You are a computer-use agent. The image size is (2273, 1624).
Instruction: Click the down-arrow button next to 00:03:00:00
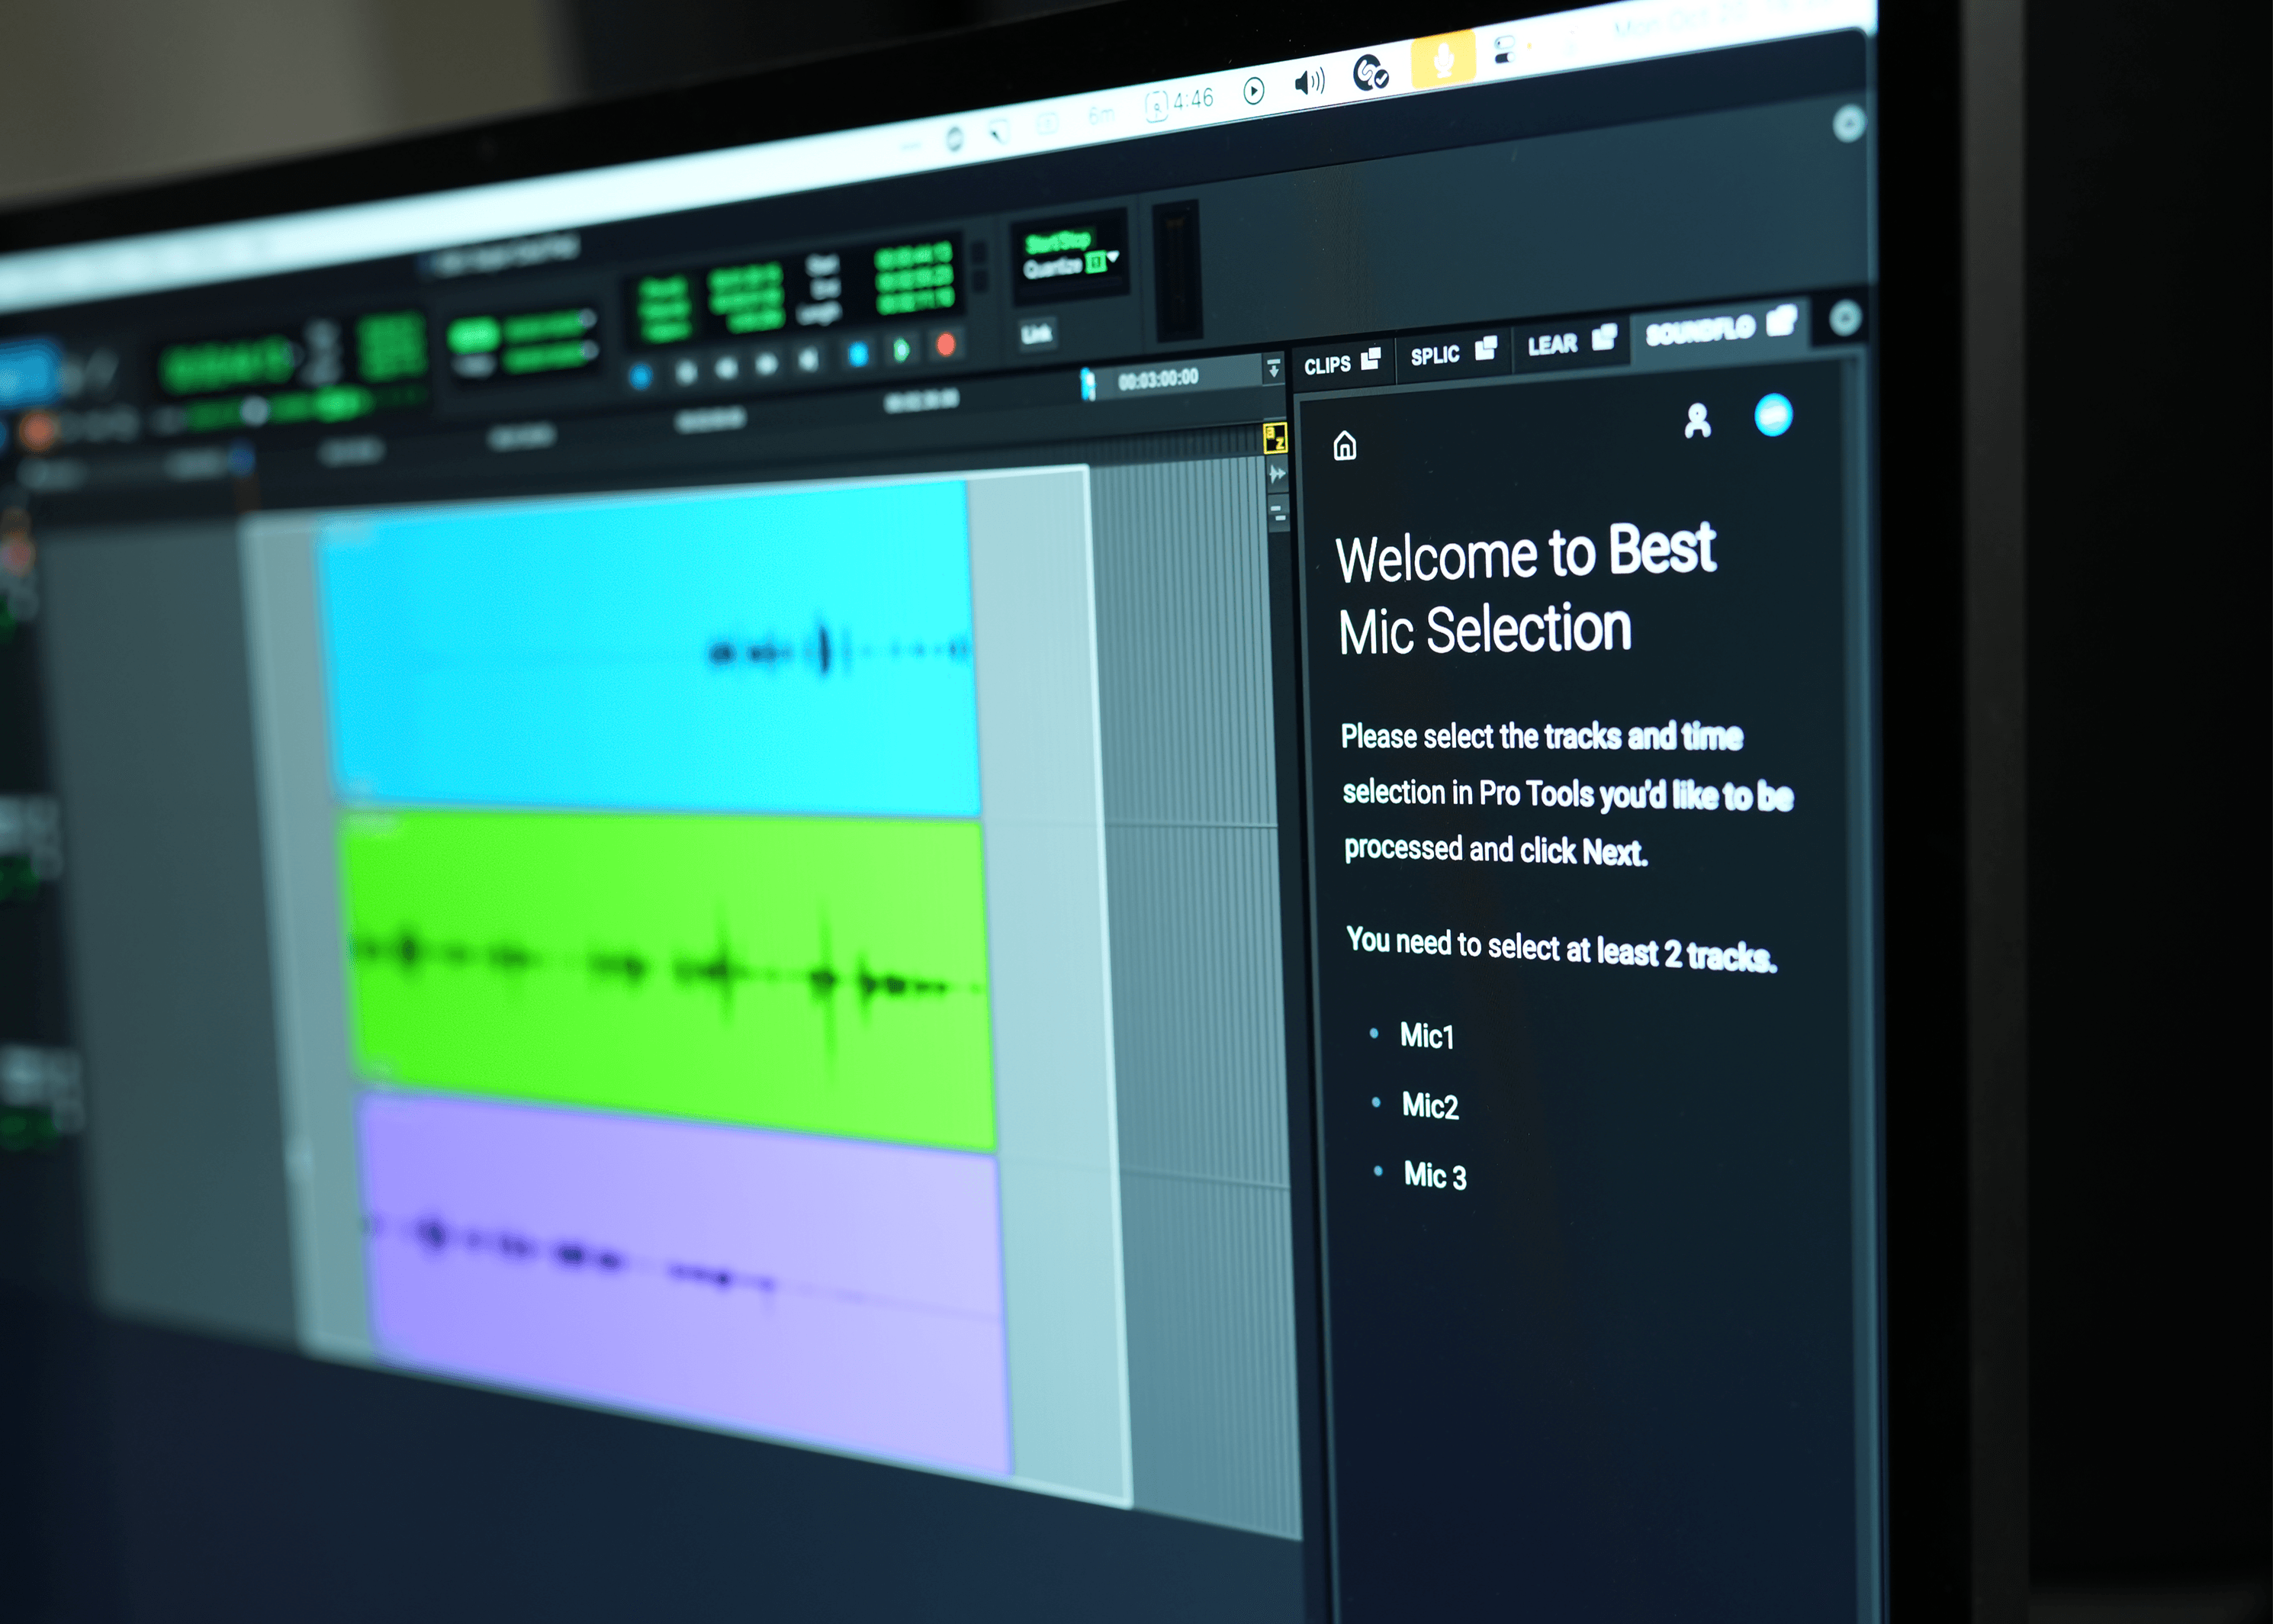[1273, 368]
